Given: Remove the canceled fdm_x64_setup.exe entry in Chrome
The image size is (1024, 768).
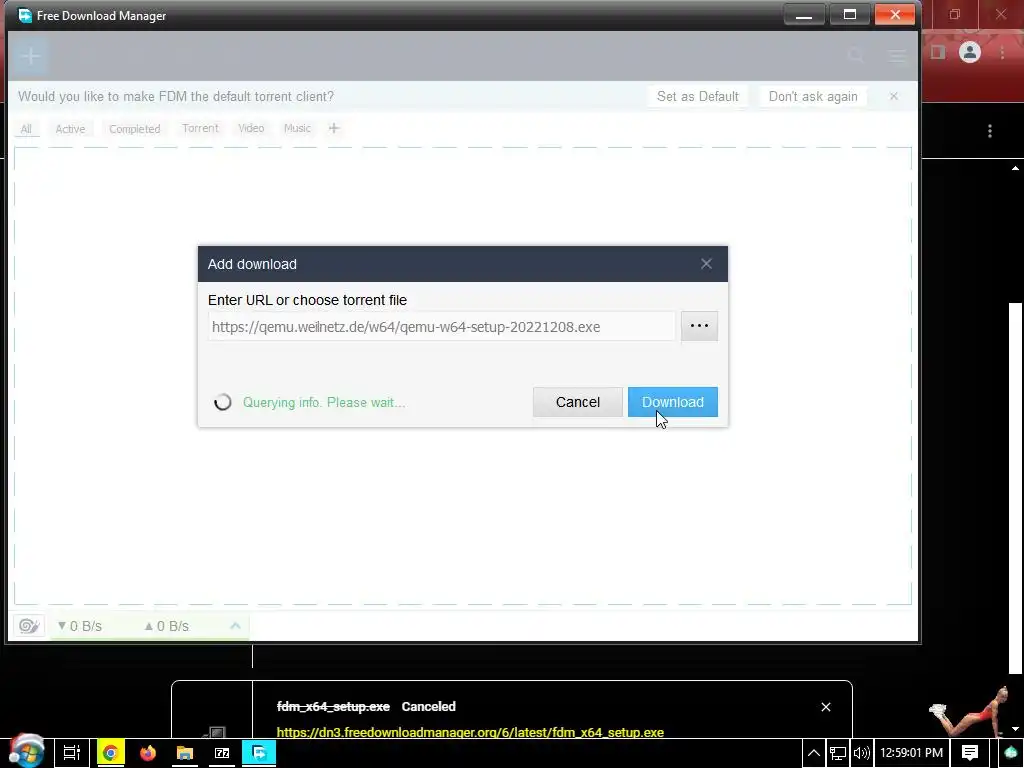Looking at the screenshot, I should pyautogui.click(x=825, y=707).
